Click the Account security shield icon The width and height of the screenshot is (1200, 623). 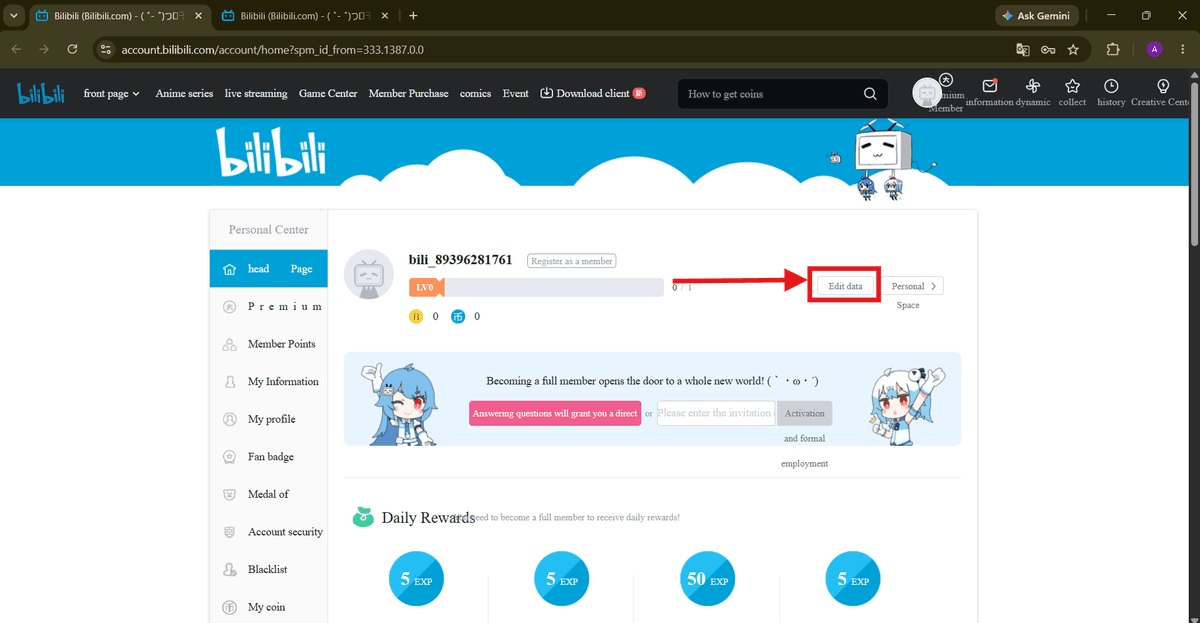pyautogui.click(x=229, y=532)
